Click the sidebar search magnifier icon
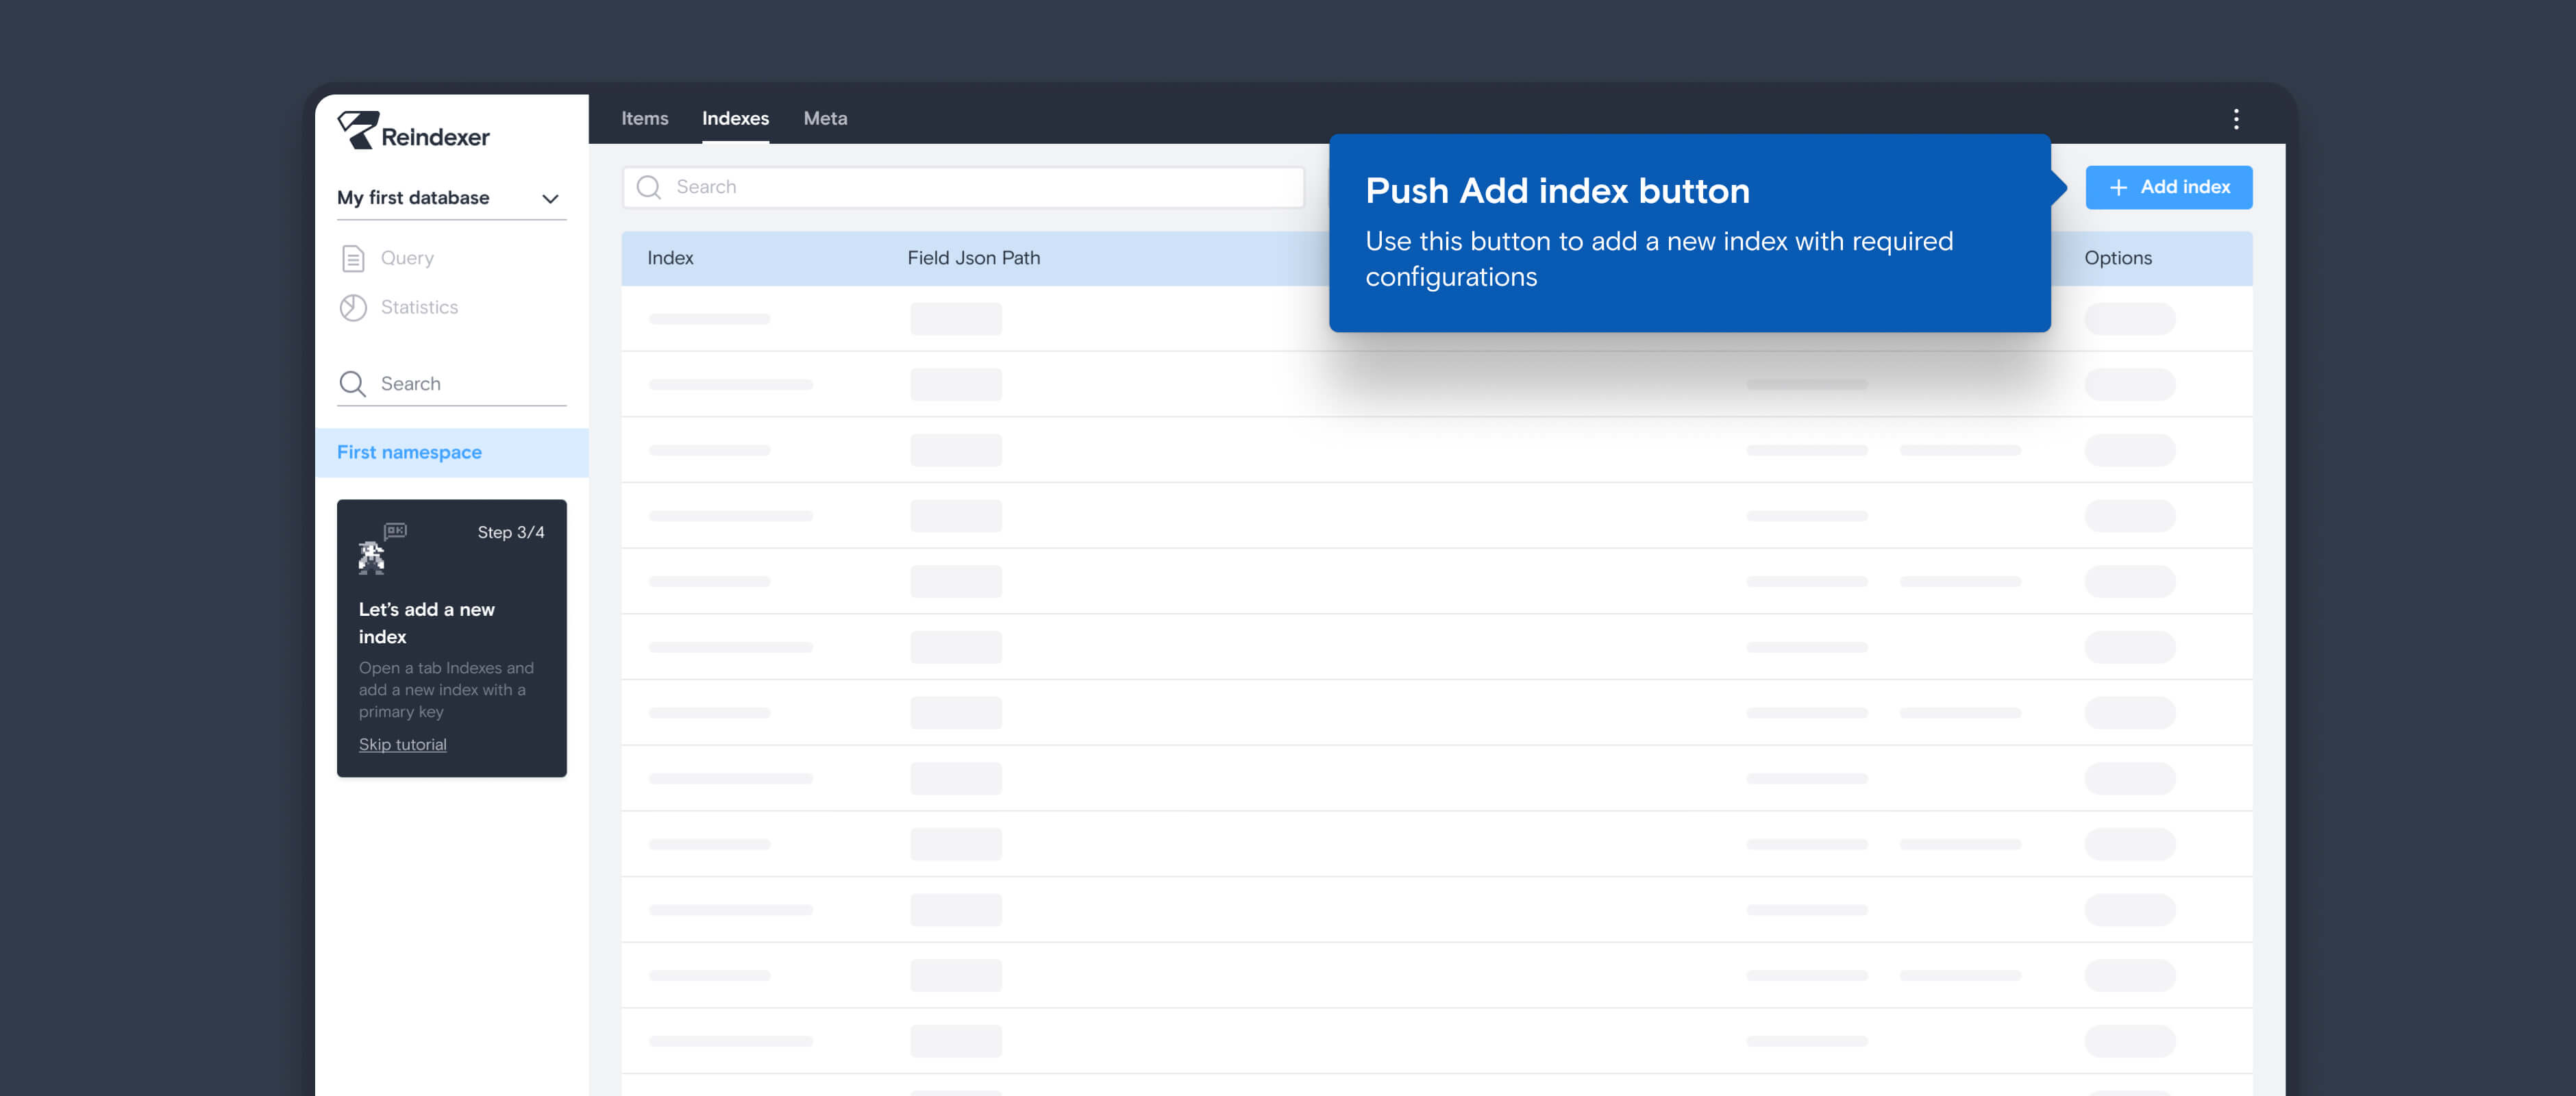This screenshot has height=1096, width=2576. 352,384
